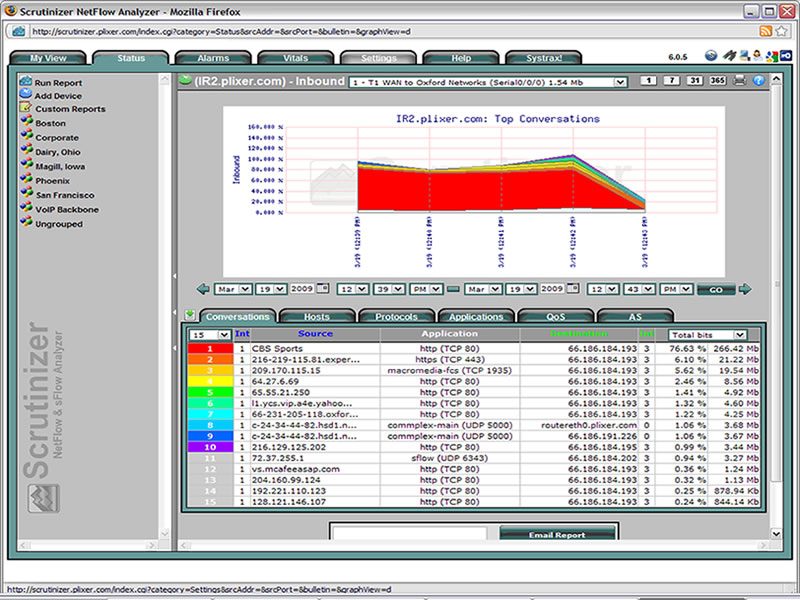Switch to the Alarms tab
The height and width of the screenshot is (600, 800).
coord(213,58)
